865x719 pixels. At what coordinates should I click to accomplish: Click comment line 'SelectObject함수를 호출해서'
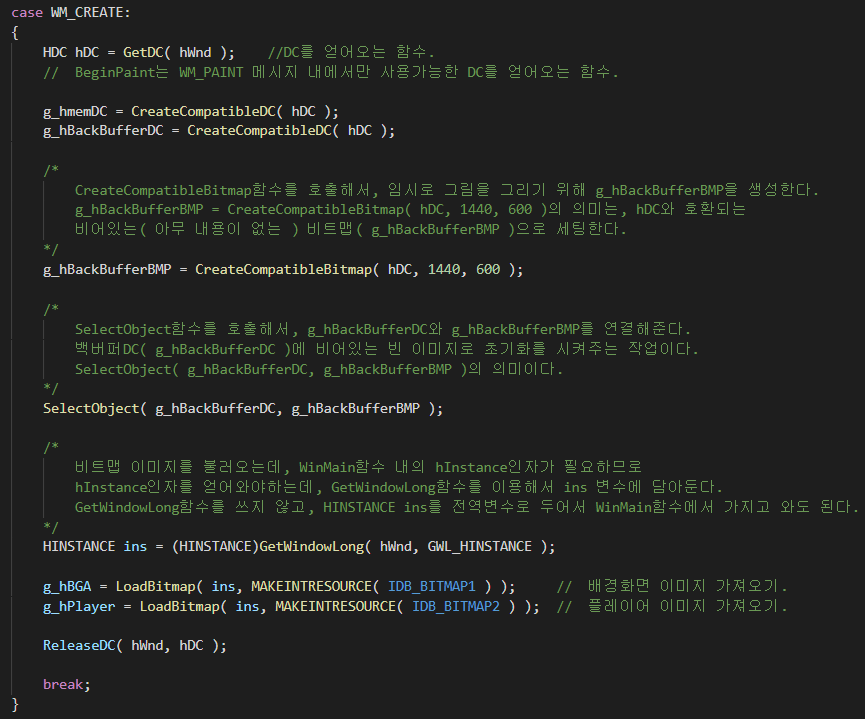click(x=383, y=329)
